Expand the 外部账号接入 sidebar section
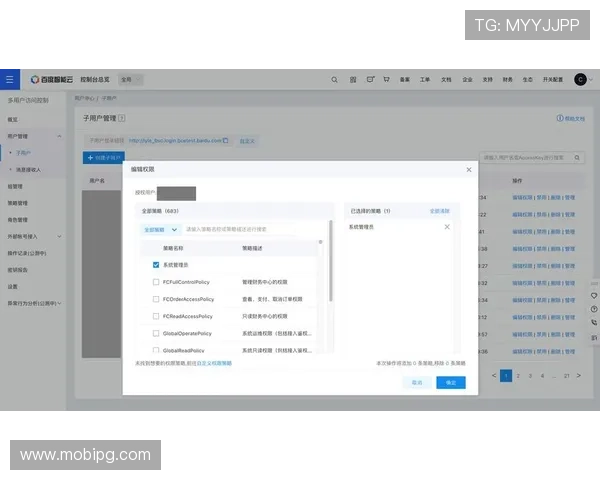Image resolution: width=600 pixels, height=480 pixels. coord(59,236)
